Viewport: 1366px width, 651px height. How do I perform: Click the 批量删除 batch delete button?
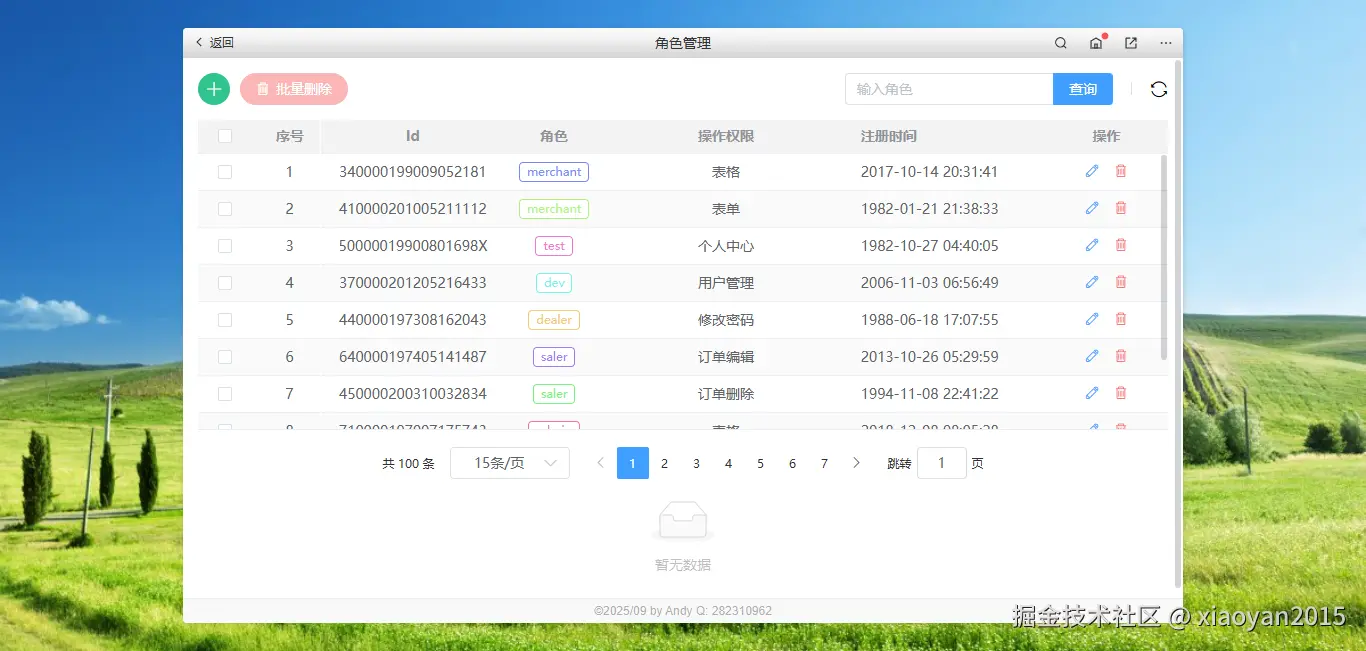pos(294,89)
